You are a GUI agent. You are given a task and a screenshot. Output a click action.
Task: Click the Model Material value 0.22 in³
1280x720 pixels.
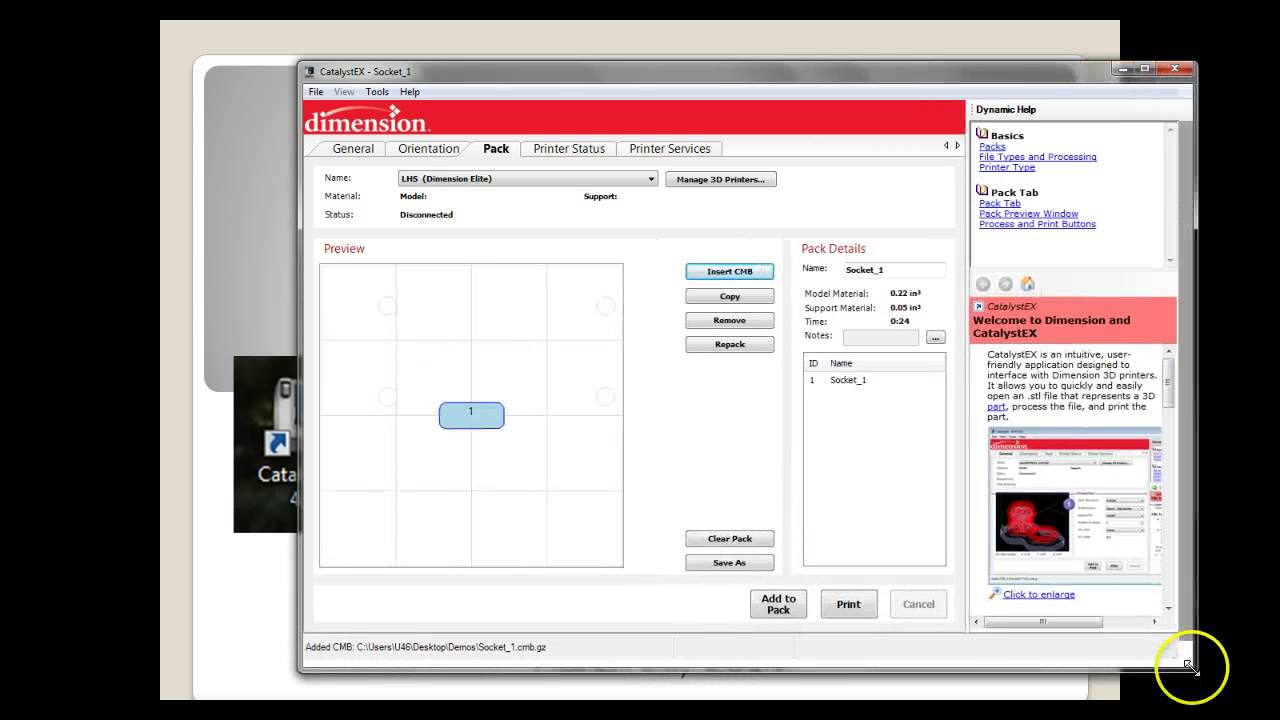click(906, 294)
